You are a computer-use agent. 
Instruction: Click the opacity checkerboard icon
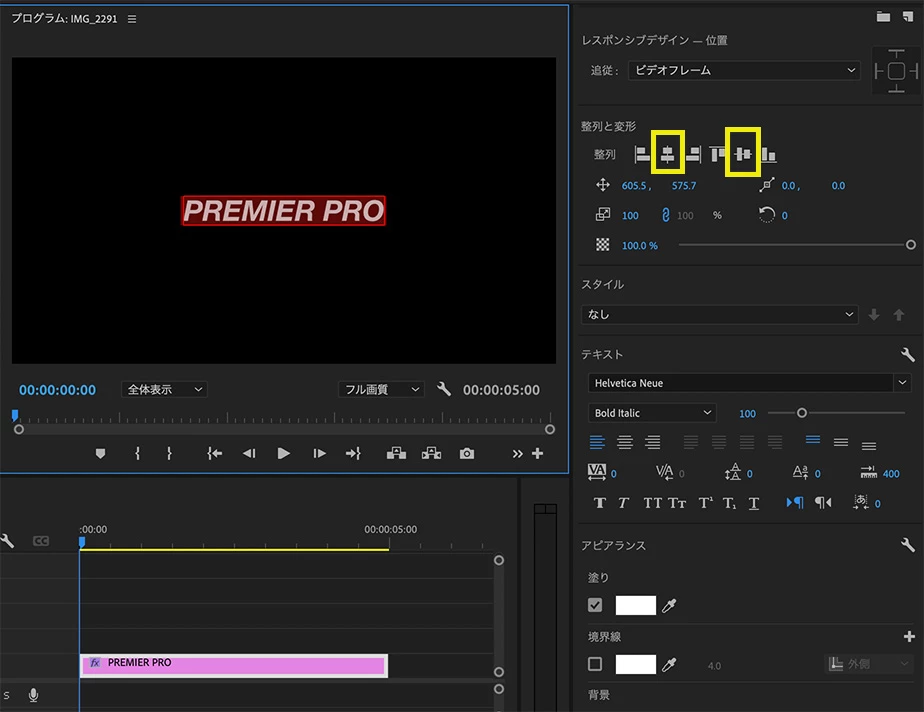(602, 245)
